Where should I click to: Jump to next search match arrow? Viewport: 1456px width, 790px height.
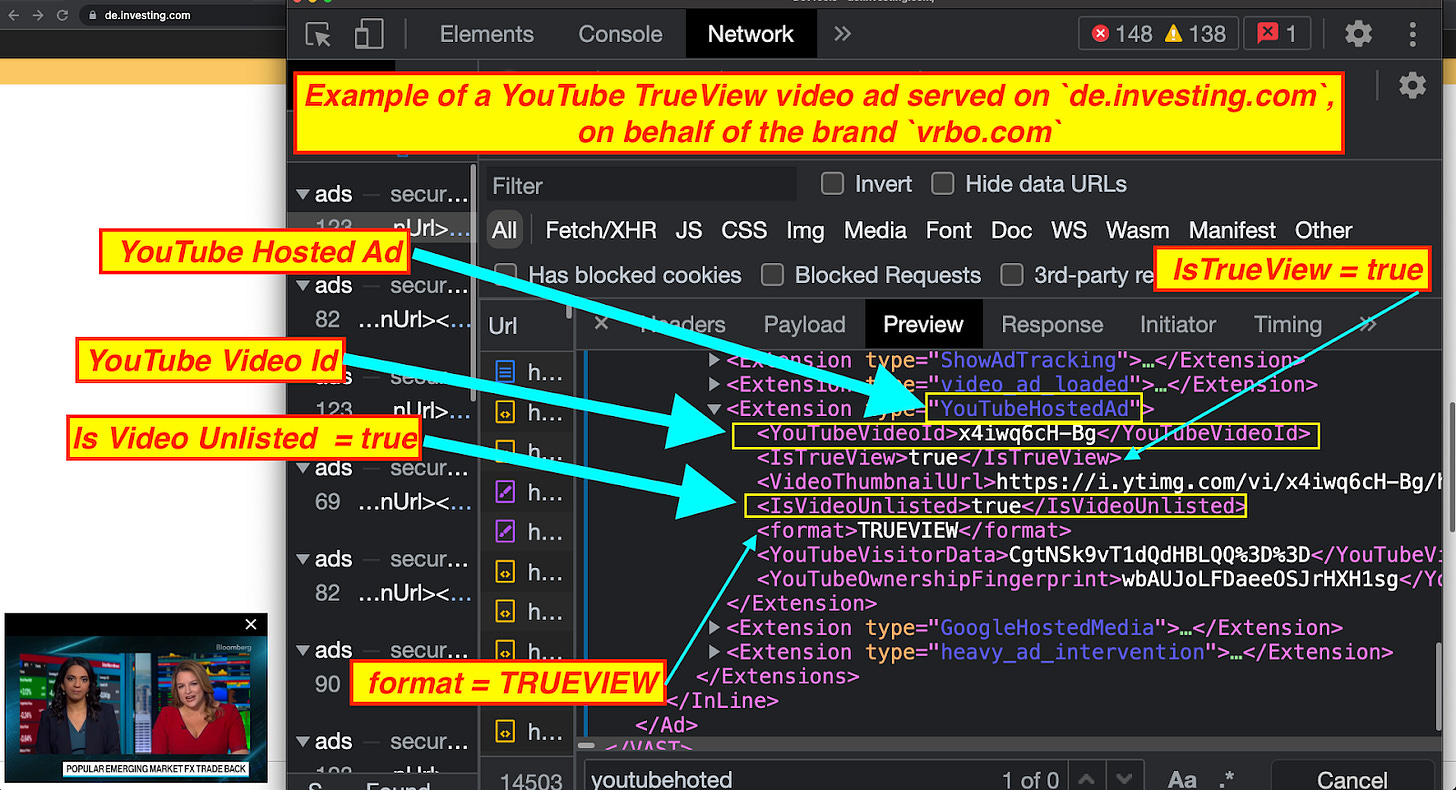coord(1125,779)
